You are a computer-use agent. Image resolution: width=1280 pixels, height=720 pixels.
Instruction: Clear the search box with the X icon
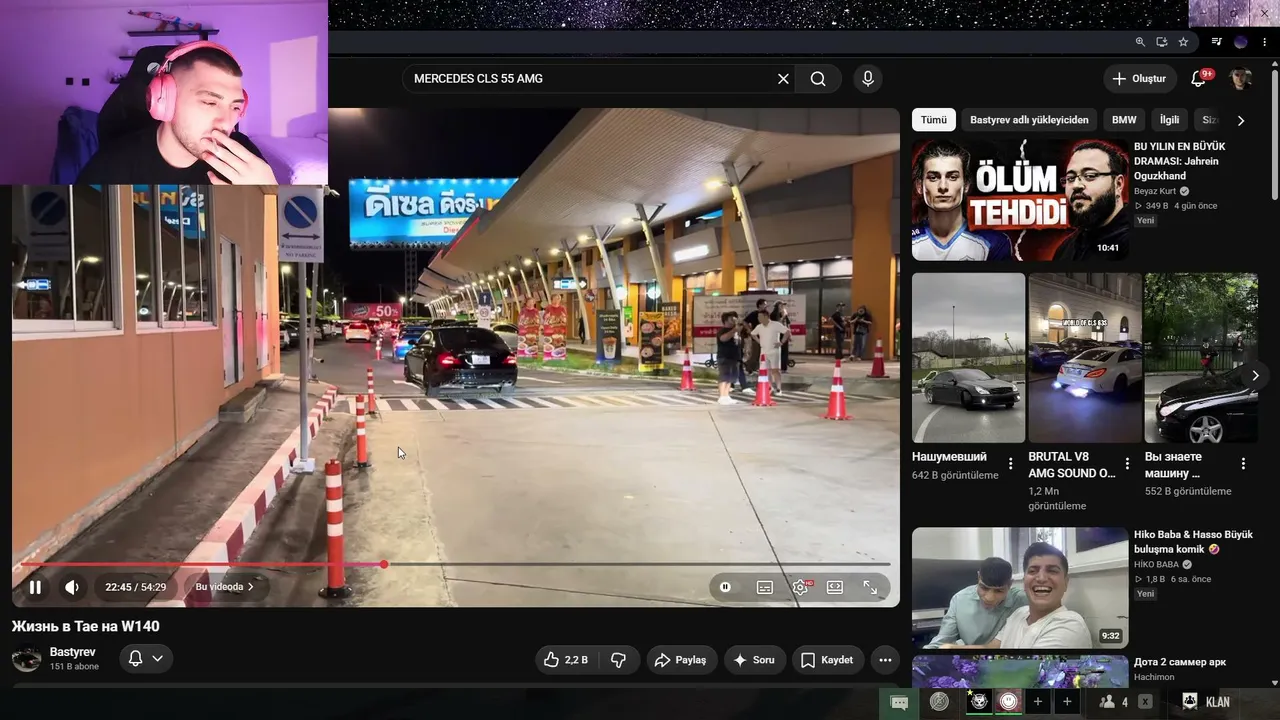pos(783,78)
